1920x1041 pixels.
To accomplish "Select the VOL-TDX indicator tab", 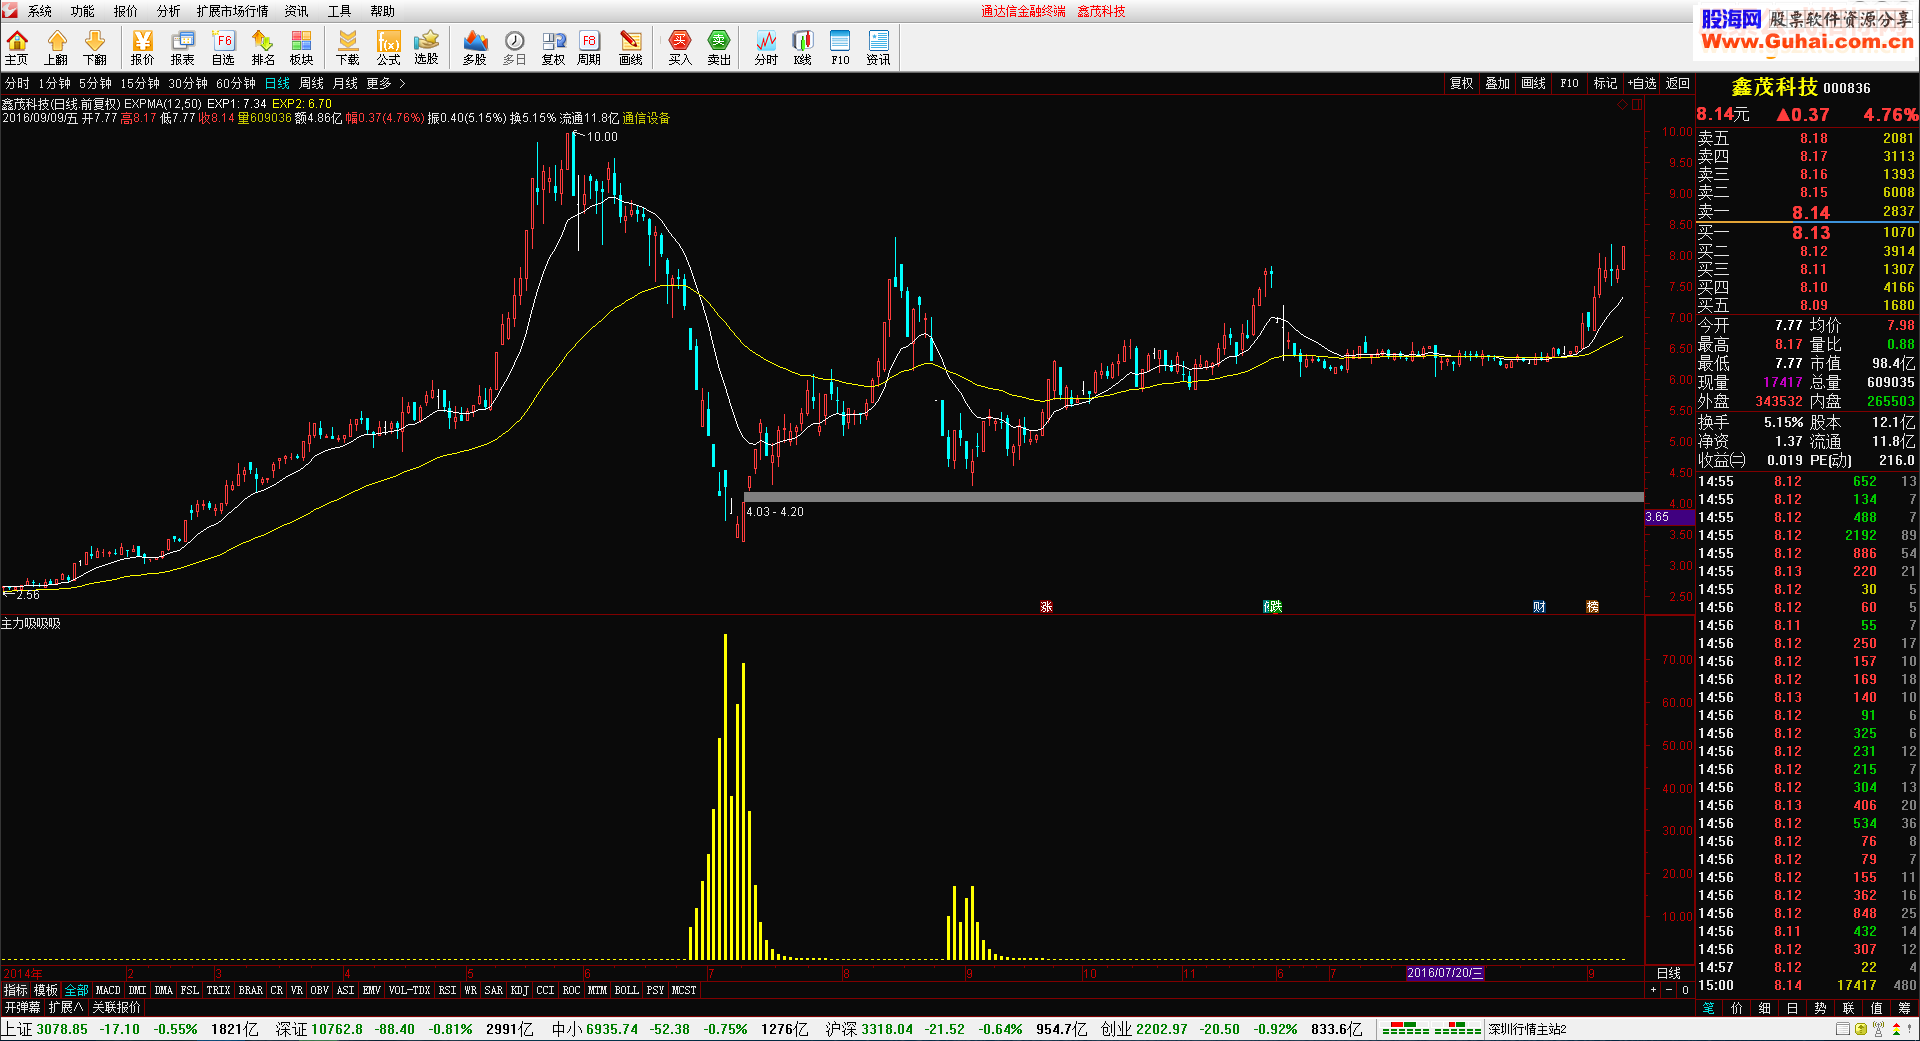I will [409, 990].
